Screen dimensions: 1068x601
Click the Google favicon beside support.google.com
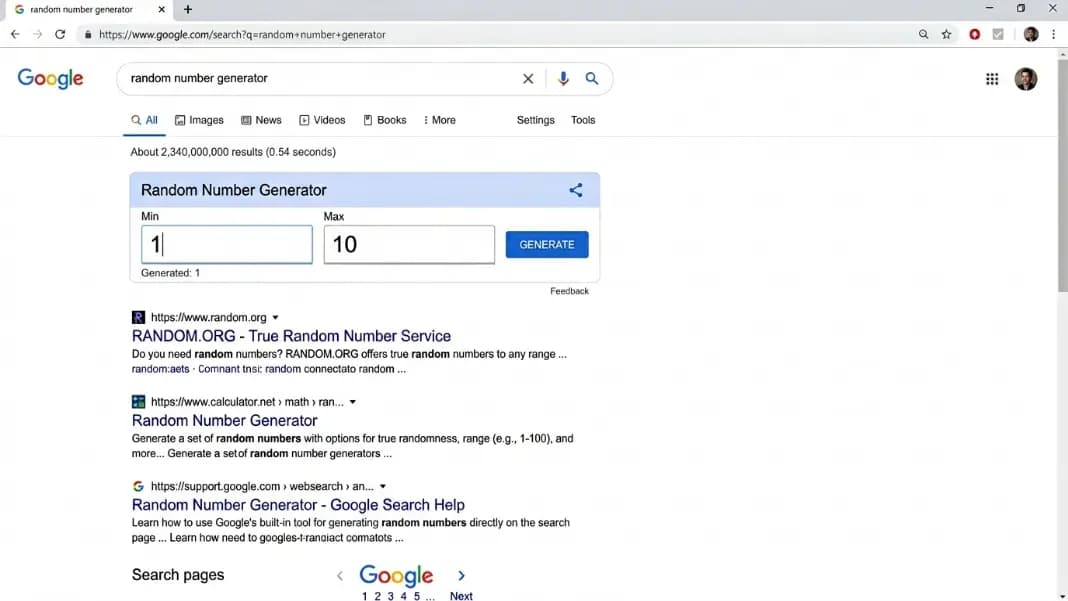tap(138, 486)
